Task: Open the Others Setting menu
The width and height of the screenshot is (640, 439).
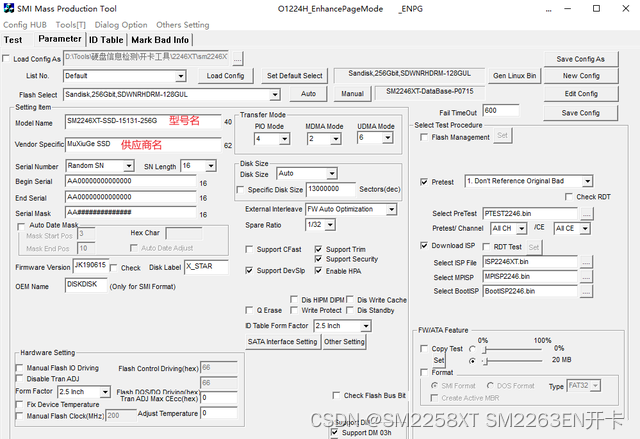Action: point(182,25)
